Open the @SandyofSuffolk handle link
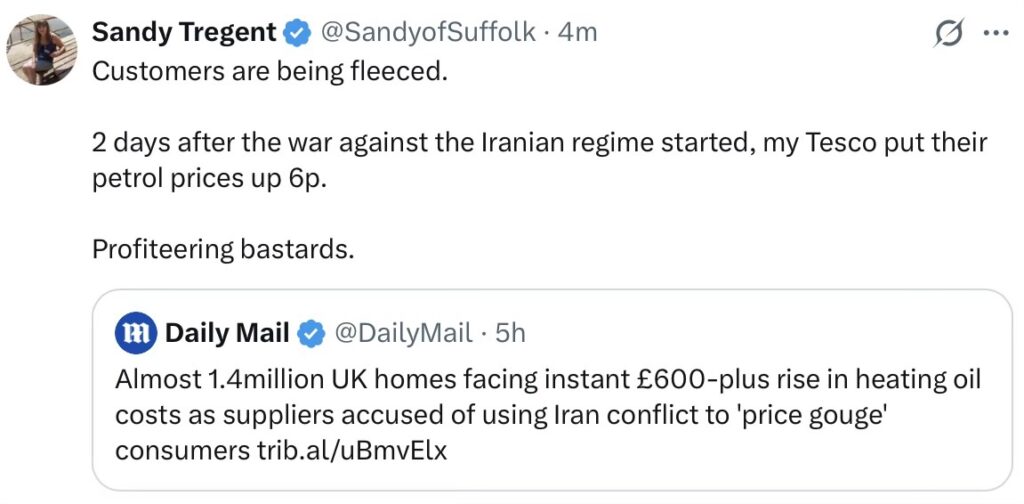The height and width of the screenshot is (504, 1024). (427, 33)
